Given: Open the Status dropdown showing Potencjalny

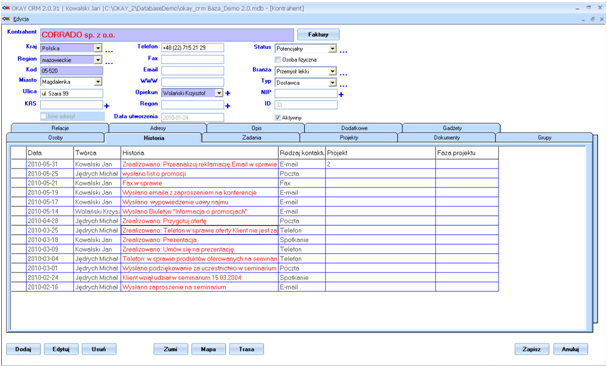Looking at the screenshot, I should (333, 49).
